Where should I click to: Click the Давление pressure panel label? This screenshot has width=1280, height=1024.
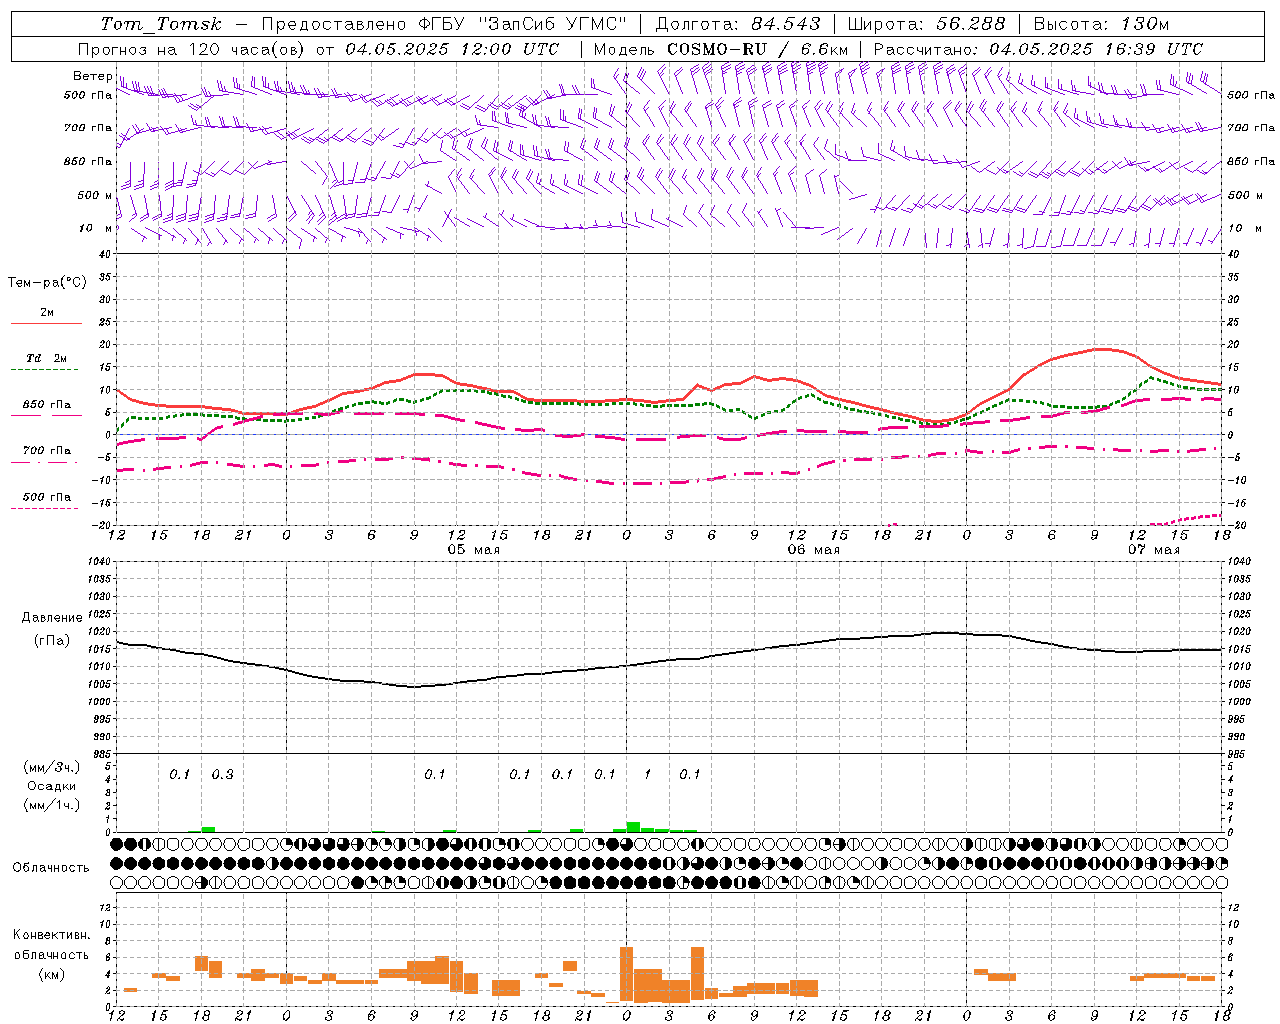click(52, 618)
